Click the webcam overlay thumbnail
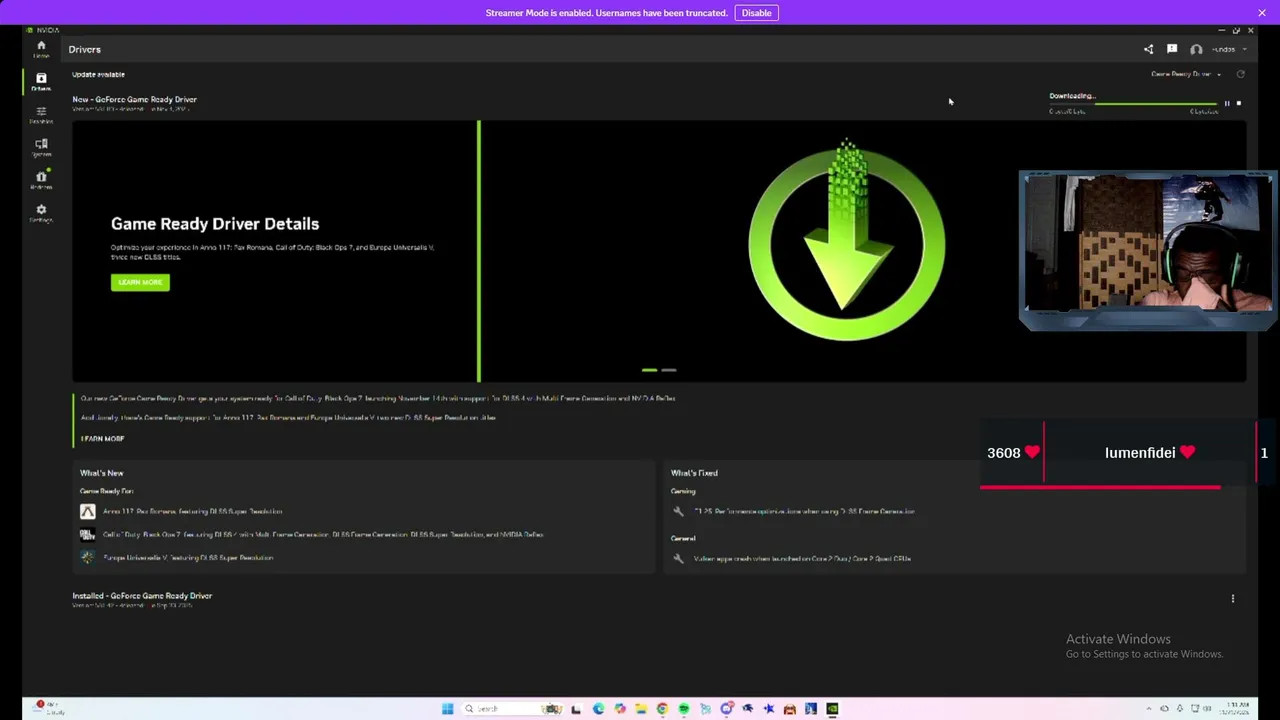Viewport: 1280px width, 720px height. 1146,250
